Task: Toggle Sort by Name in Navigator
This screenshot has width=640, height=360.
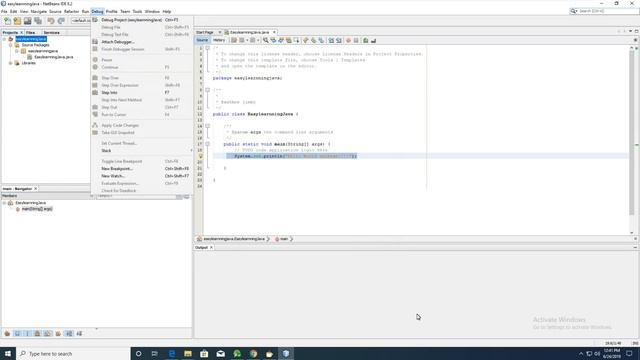Action: [x=69, y=334]
